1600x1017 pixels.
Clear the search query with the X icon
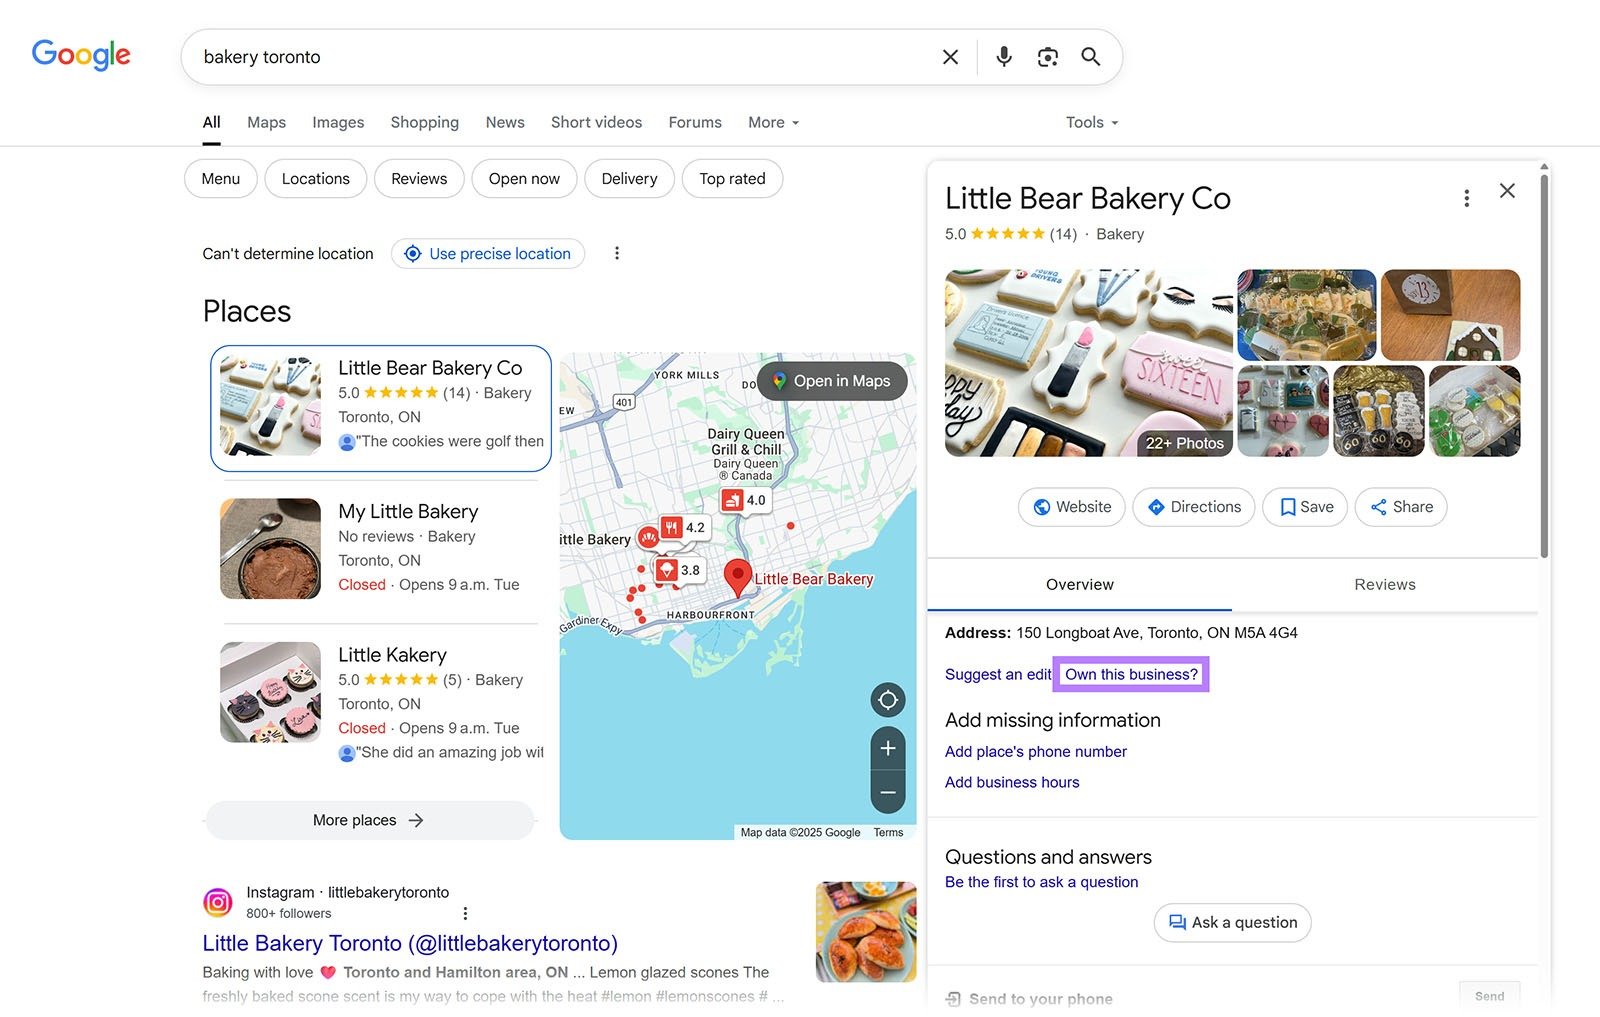pos(949,57)
